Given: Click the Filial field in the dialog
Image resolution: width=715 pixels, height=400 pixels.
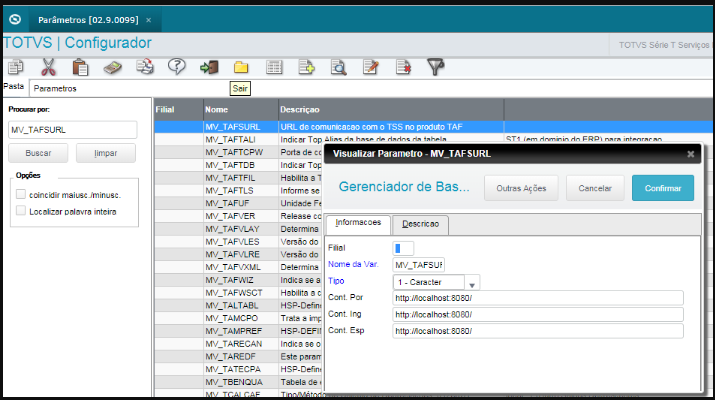Looking at the screenshot, I should point(403,249).
